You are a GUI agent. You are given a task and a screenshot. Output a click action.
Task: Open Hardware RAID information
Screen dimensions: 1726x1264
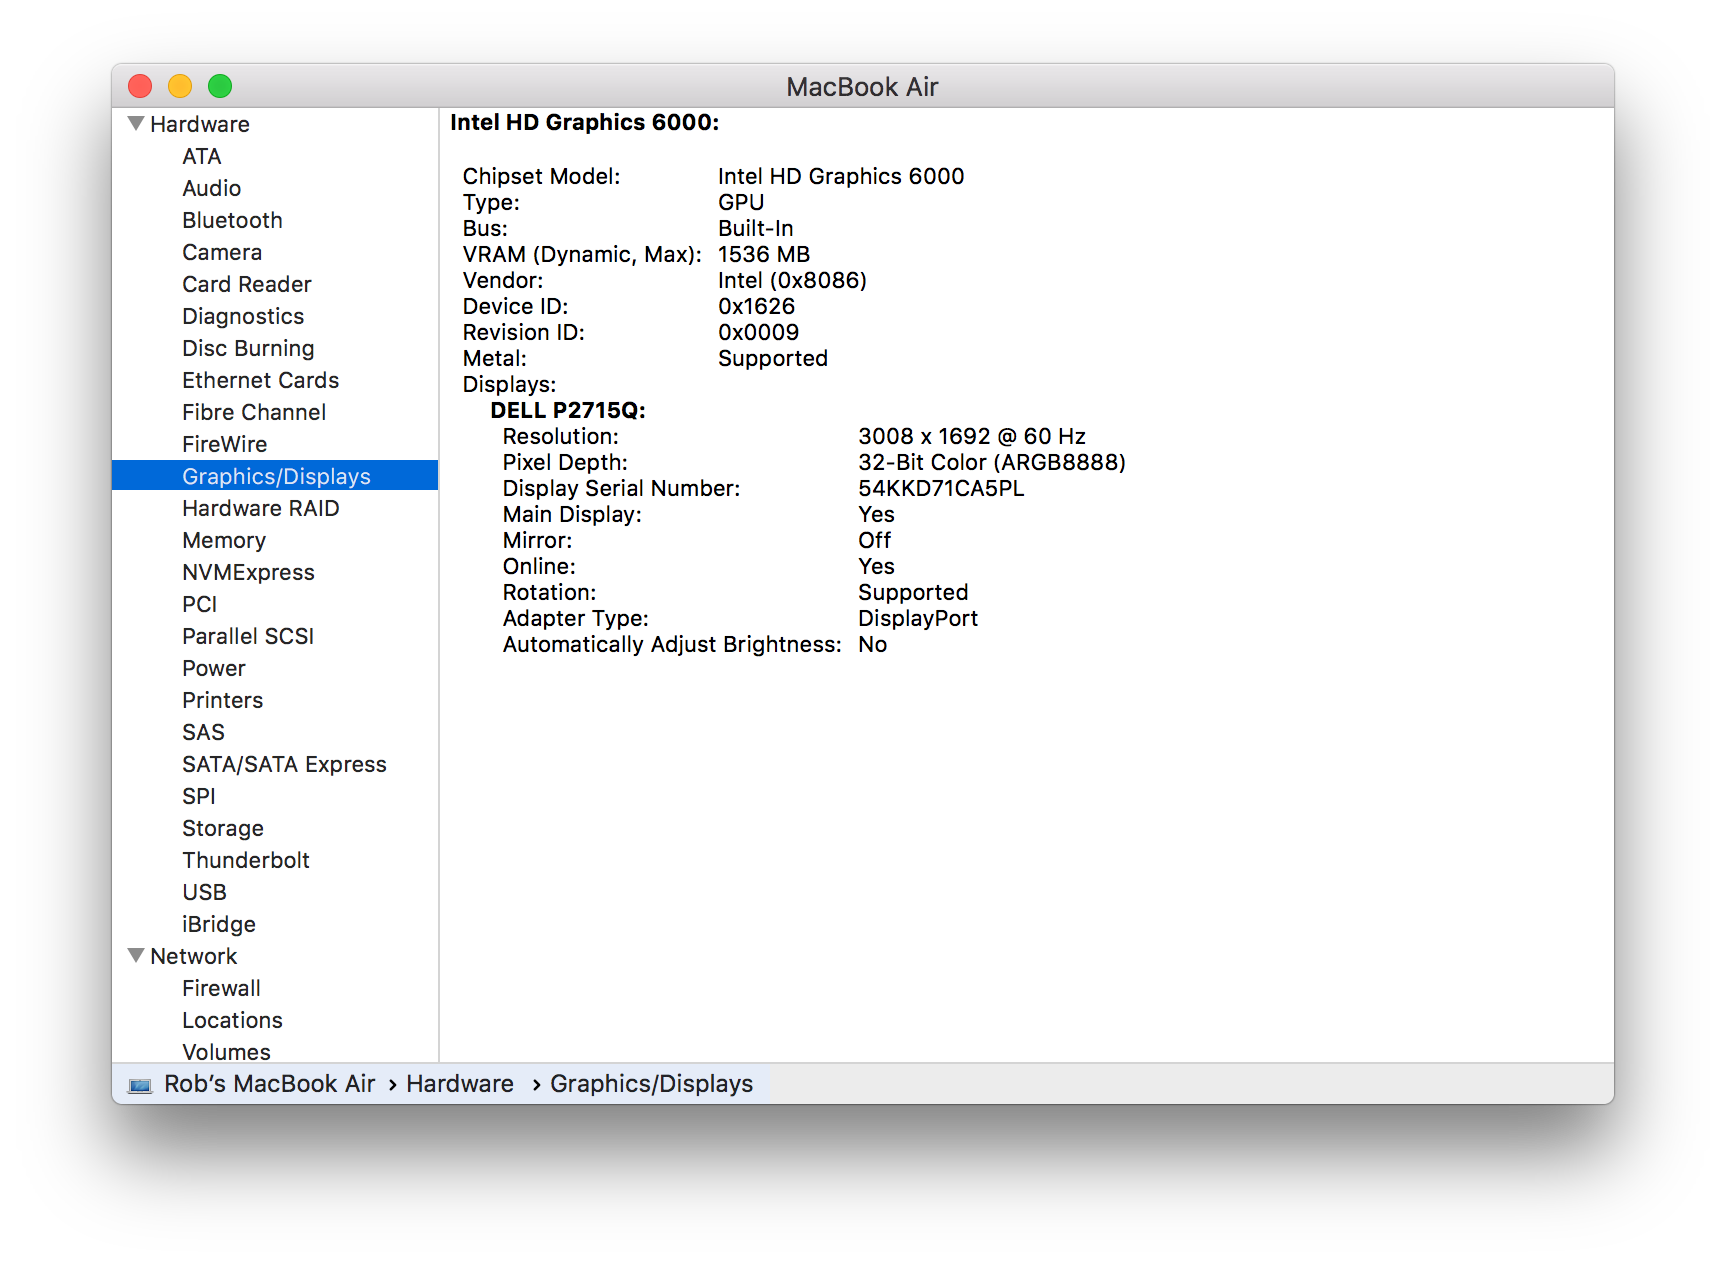(261, 508)
